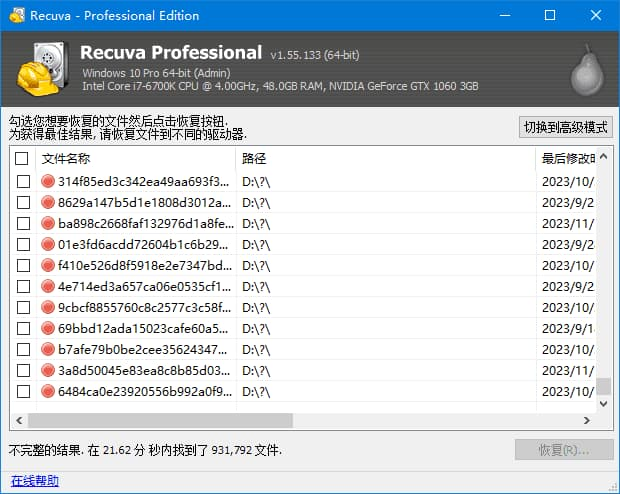
Task: Click the vertical scrollbar thumb
Action: pos(603,386)
